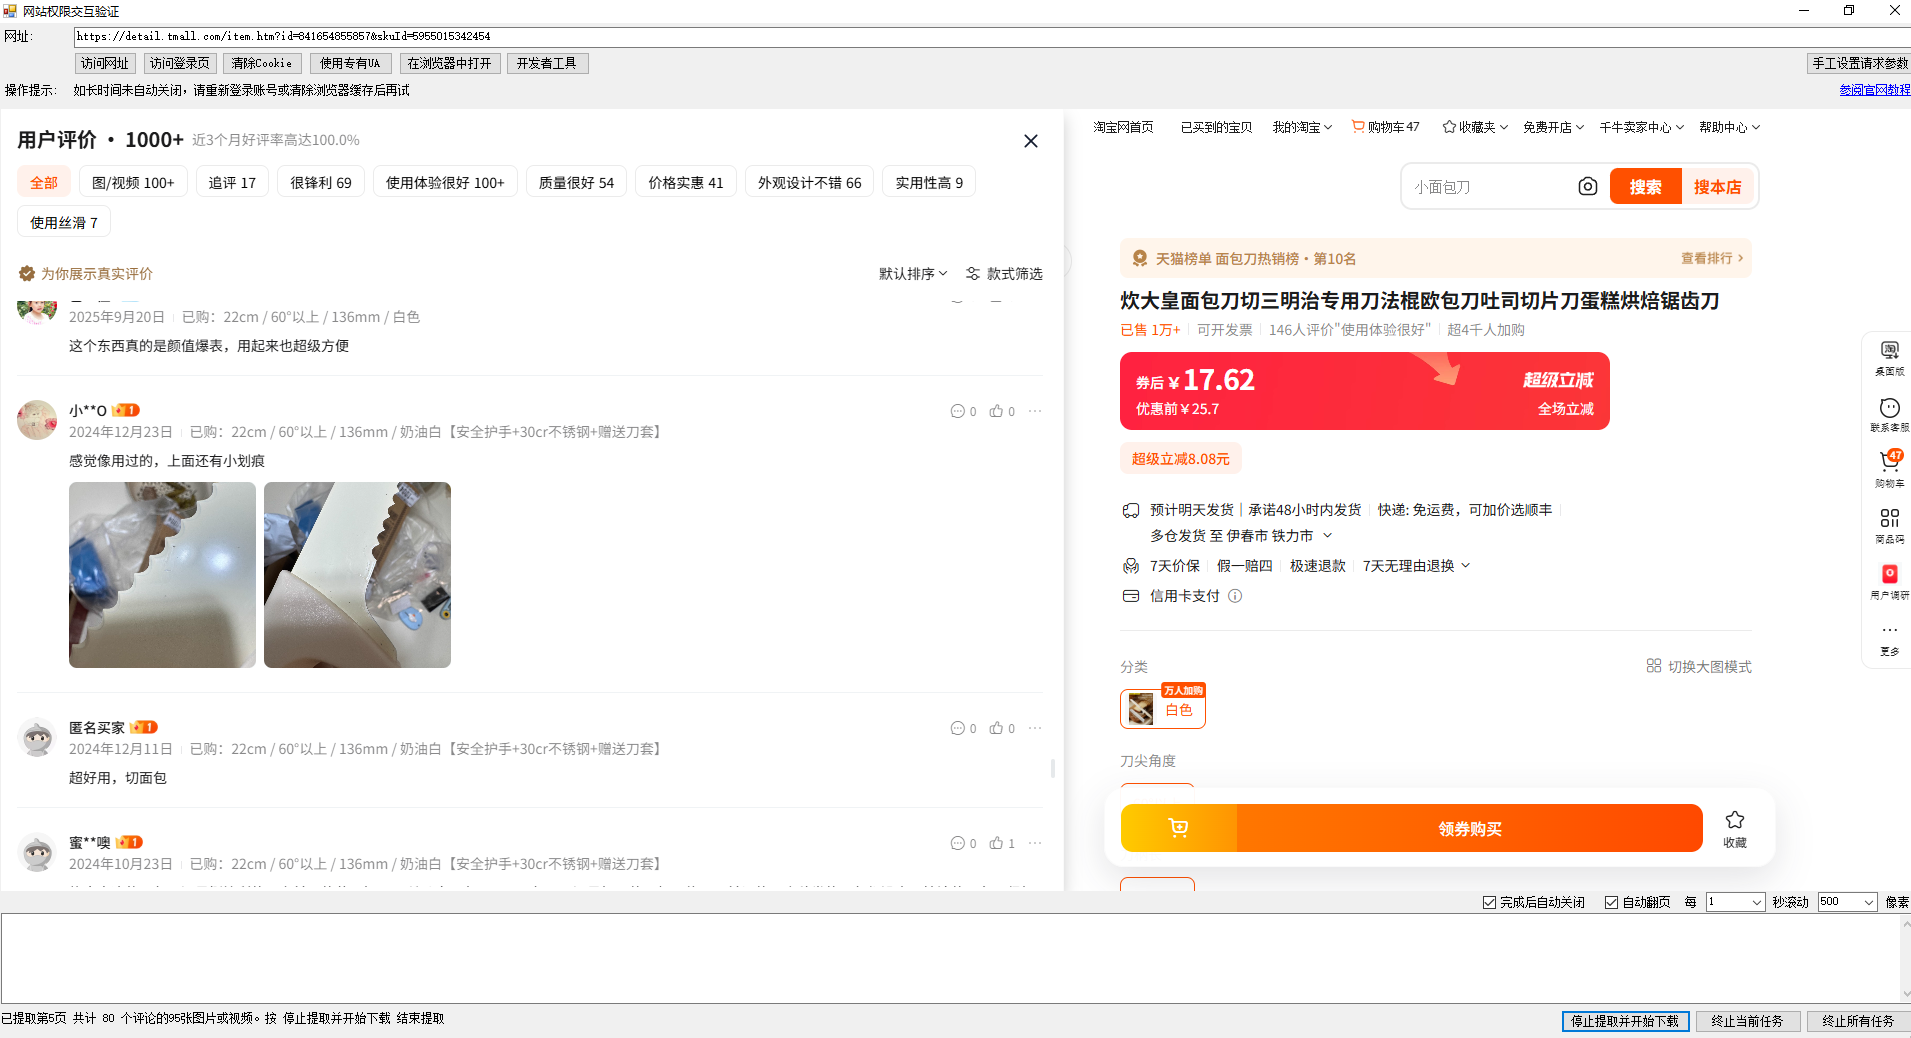Like the review by 小**O
The height and width of the screenshot is (1038, 1911).
[997, 411]
